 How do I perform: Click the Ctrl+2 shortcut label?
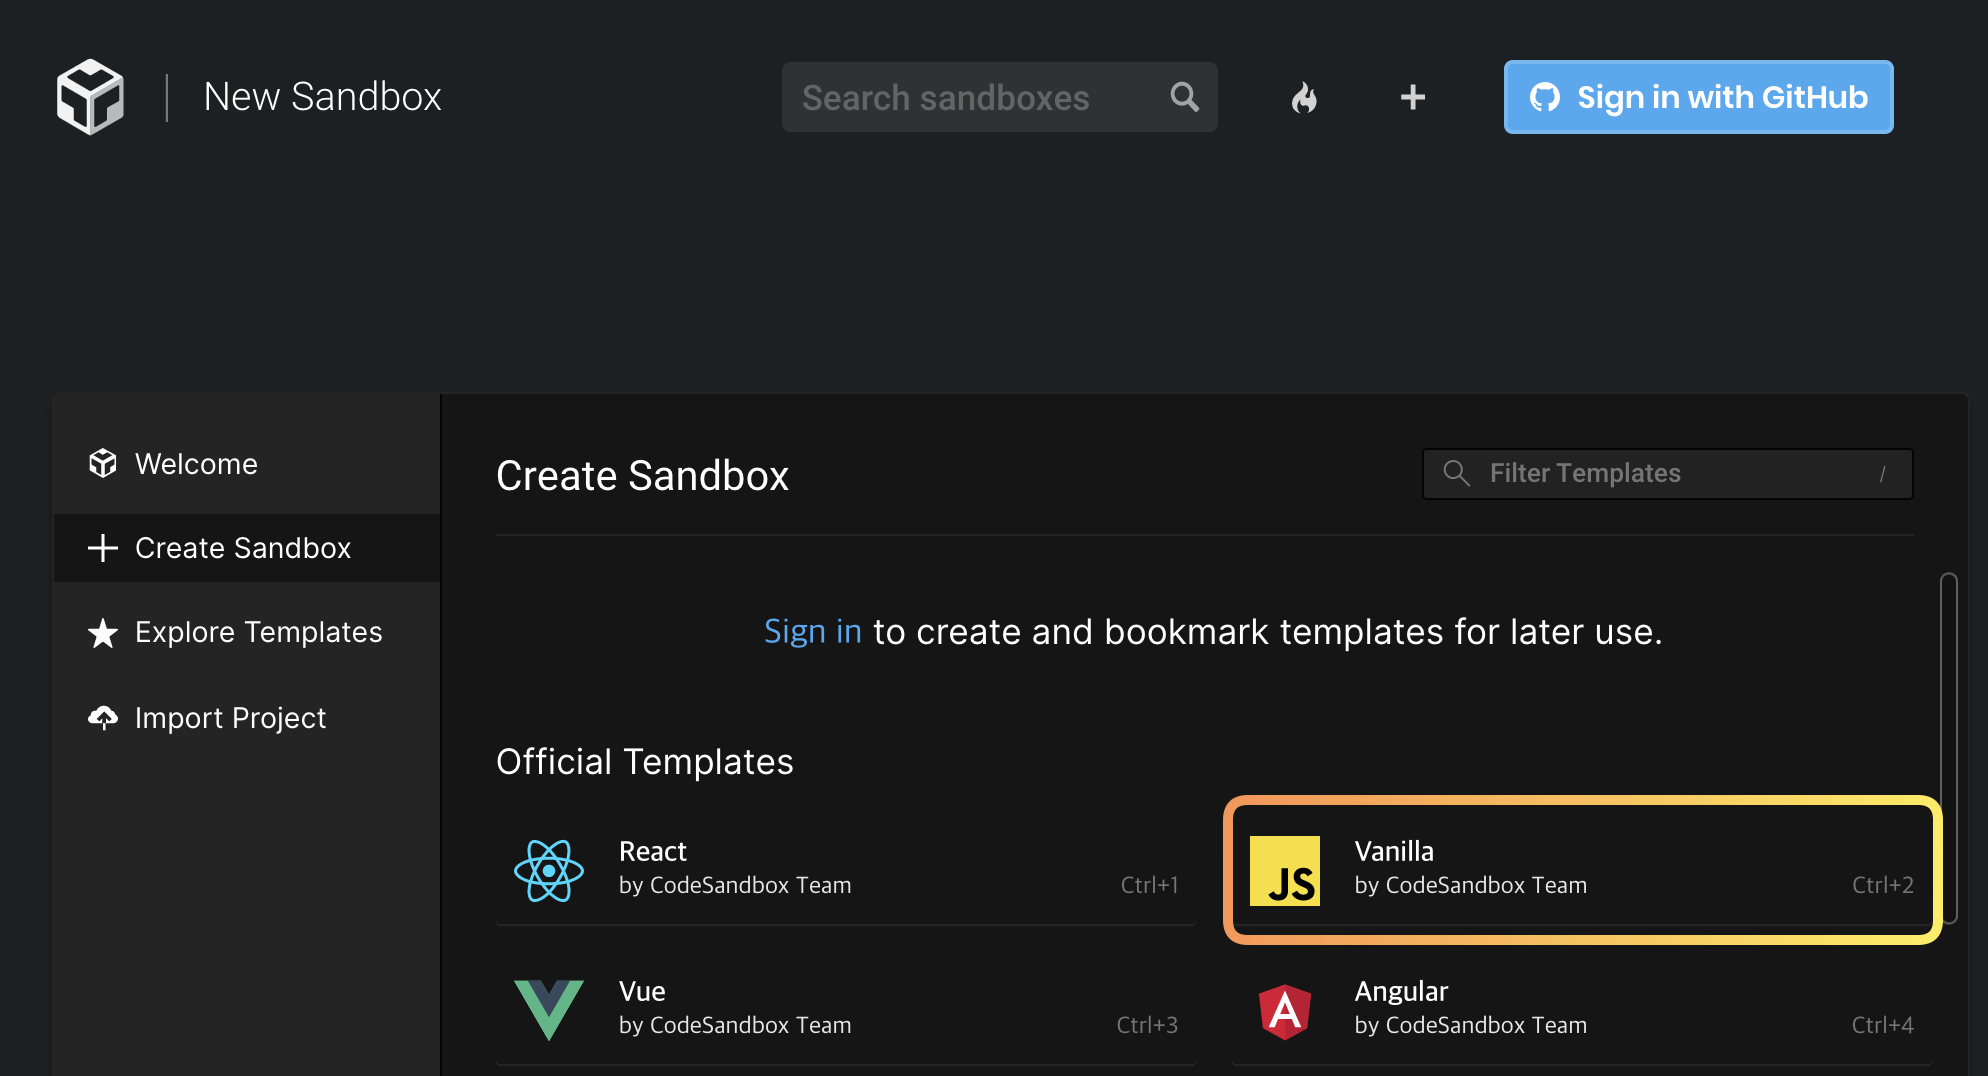pyautogui.click(x=1883, y=885)
